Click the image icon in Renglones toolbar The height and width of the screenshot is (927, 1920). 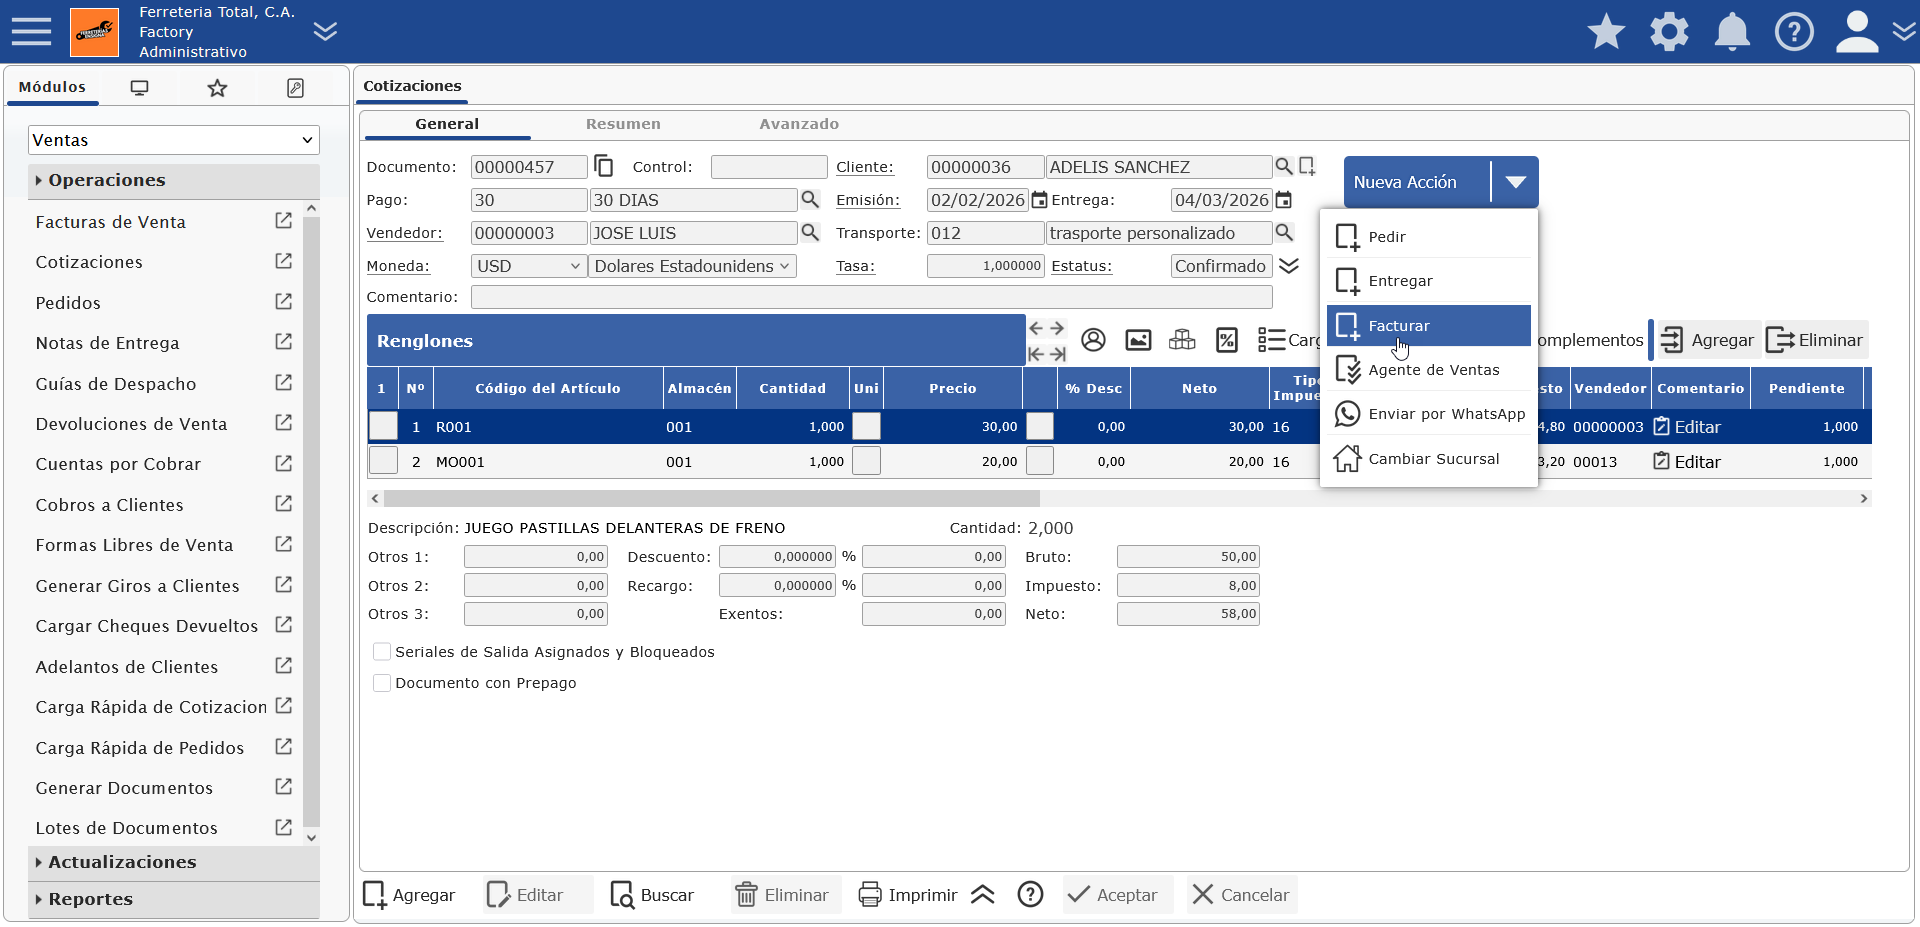tap(1138, 340)
